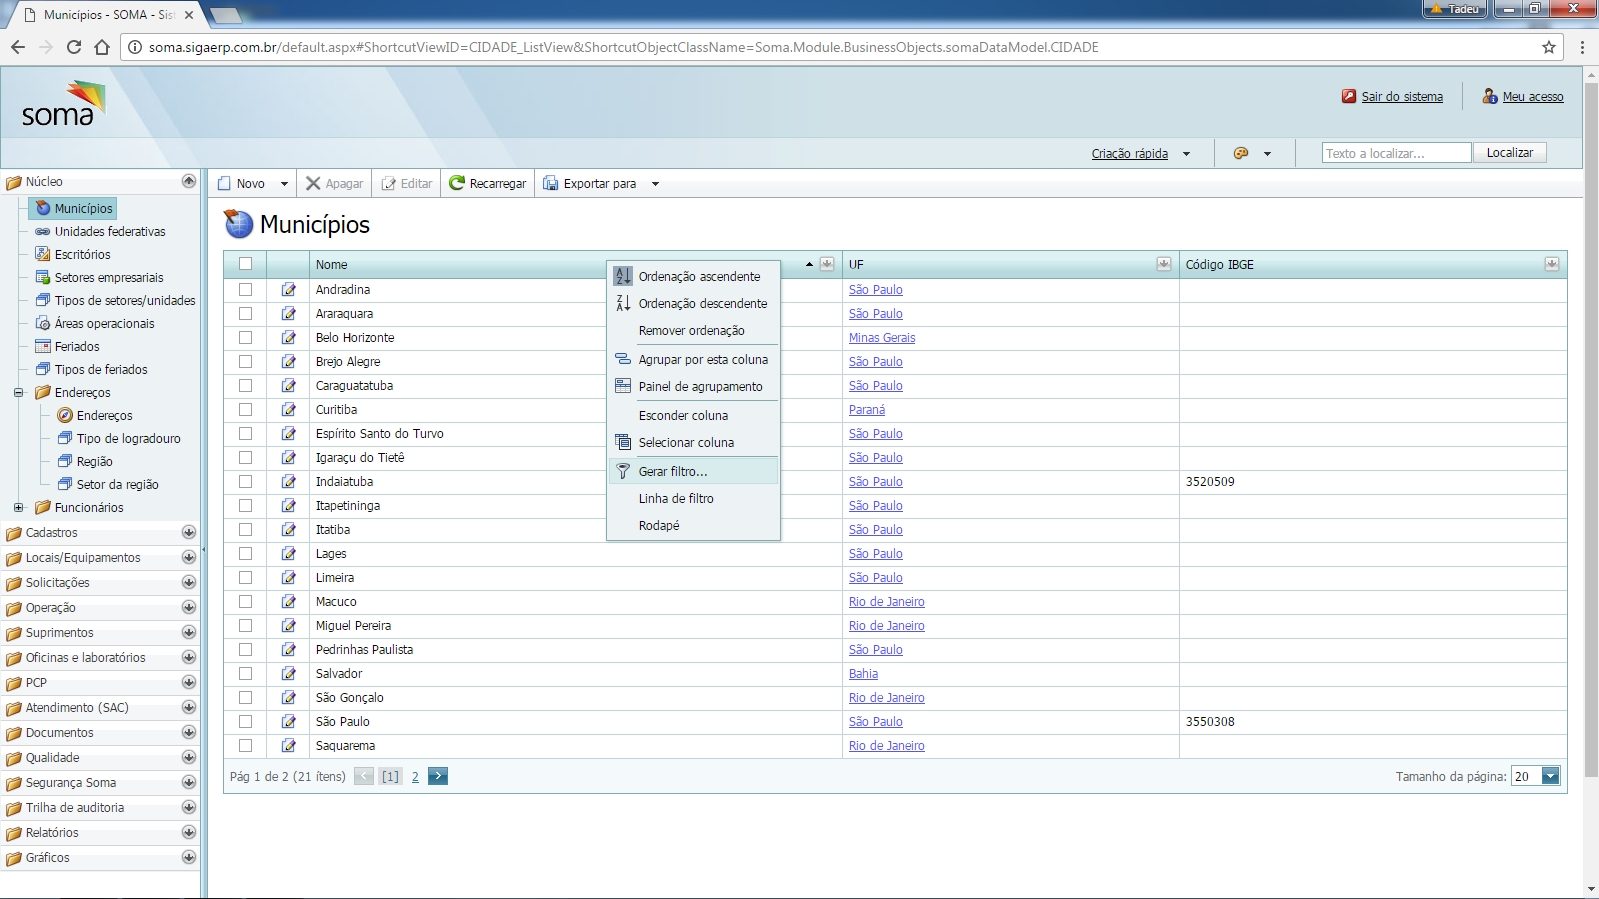The height and width of the screenshot is (899, 1599).
Task: Check the Macuco row checkbox
Action: click(245, 601)
